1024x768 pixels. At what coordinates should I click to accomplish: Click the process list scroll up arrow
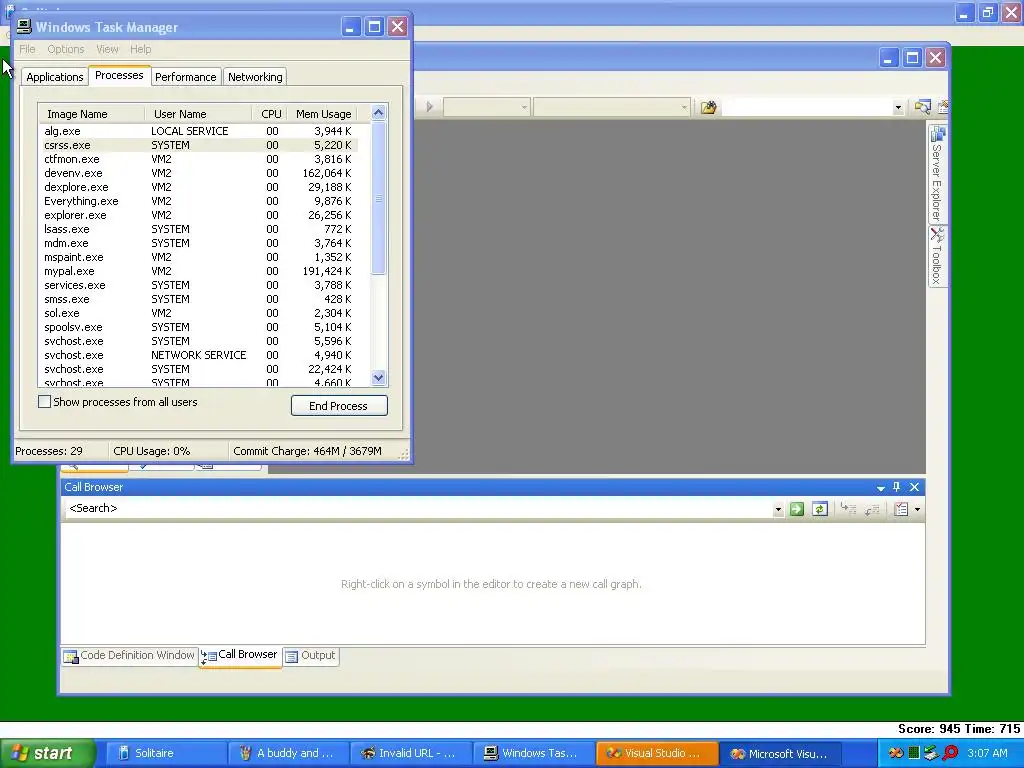tap(379, 113)
